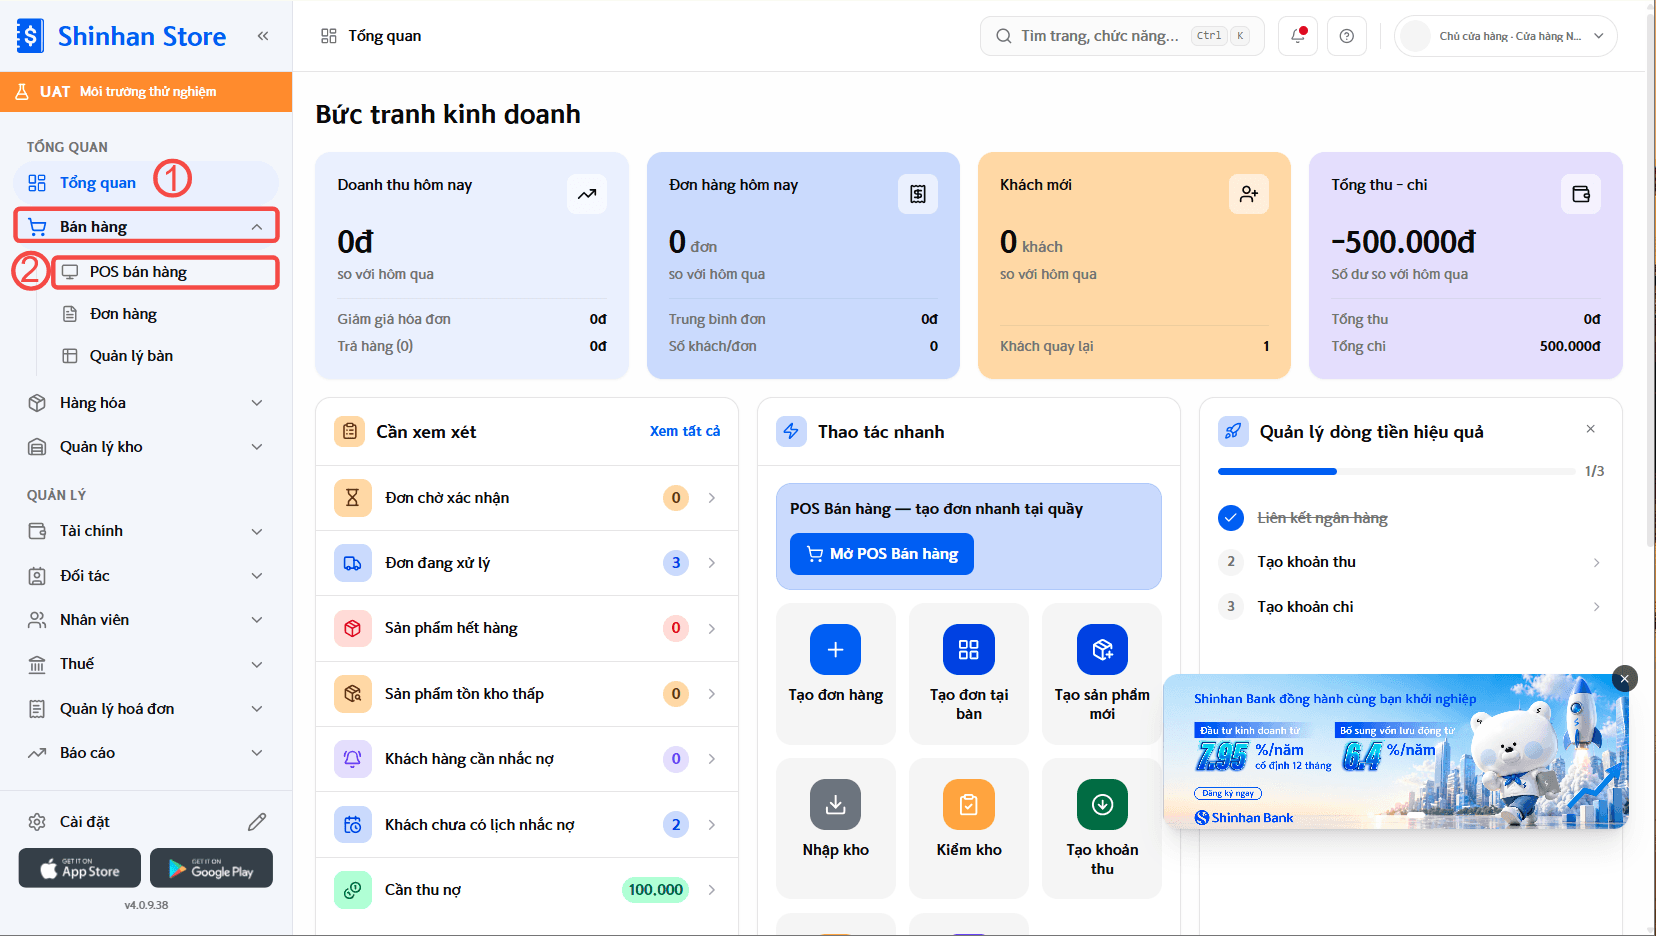Click the add-user icon in Khách mới
This screenshot has height=936, width=1656.
coord(1249,194)
